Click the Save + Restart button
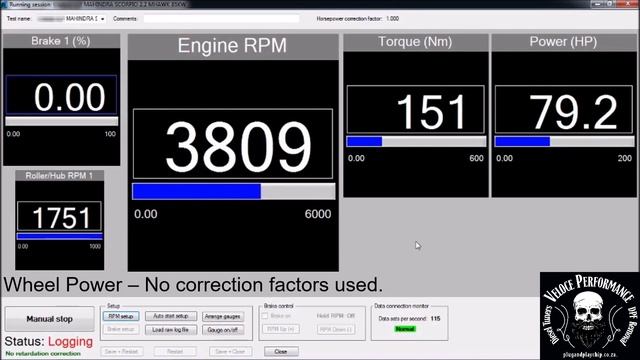640x360 pixels. pos(121,351)
